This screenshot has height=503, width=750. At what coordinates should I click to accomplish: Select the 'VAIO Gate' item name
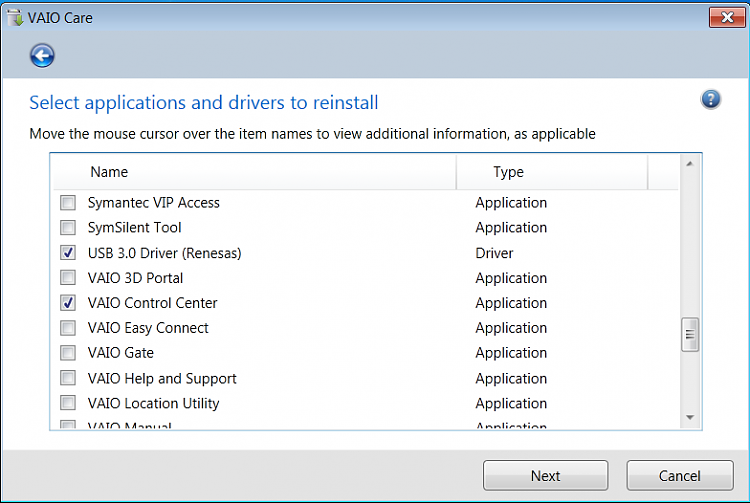pyautogui.click(x=121, y=353)
